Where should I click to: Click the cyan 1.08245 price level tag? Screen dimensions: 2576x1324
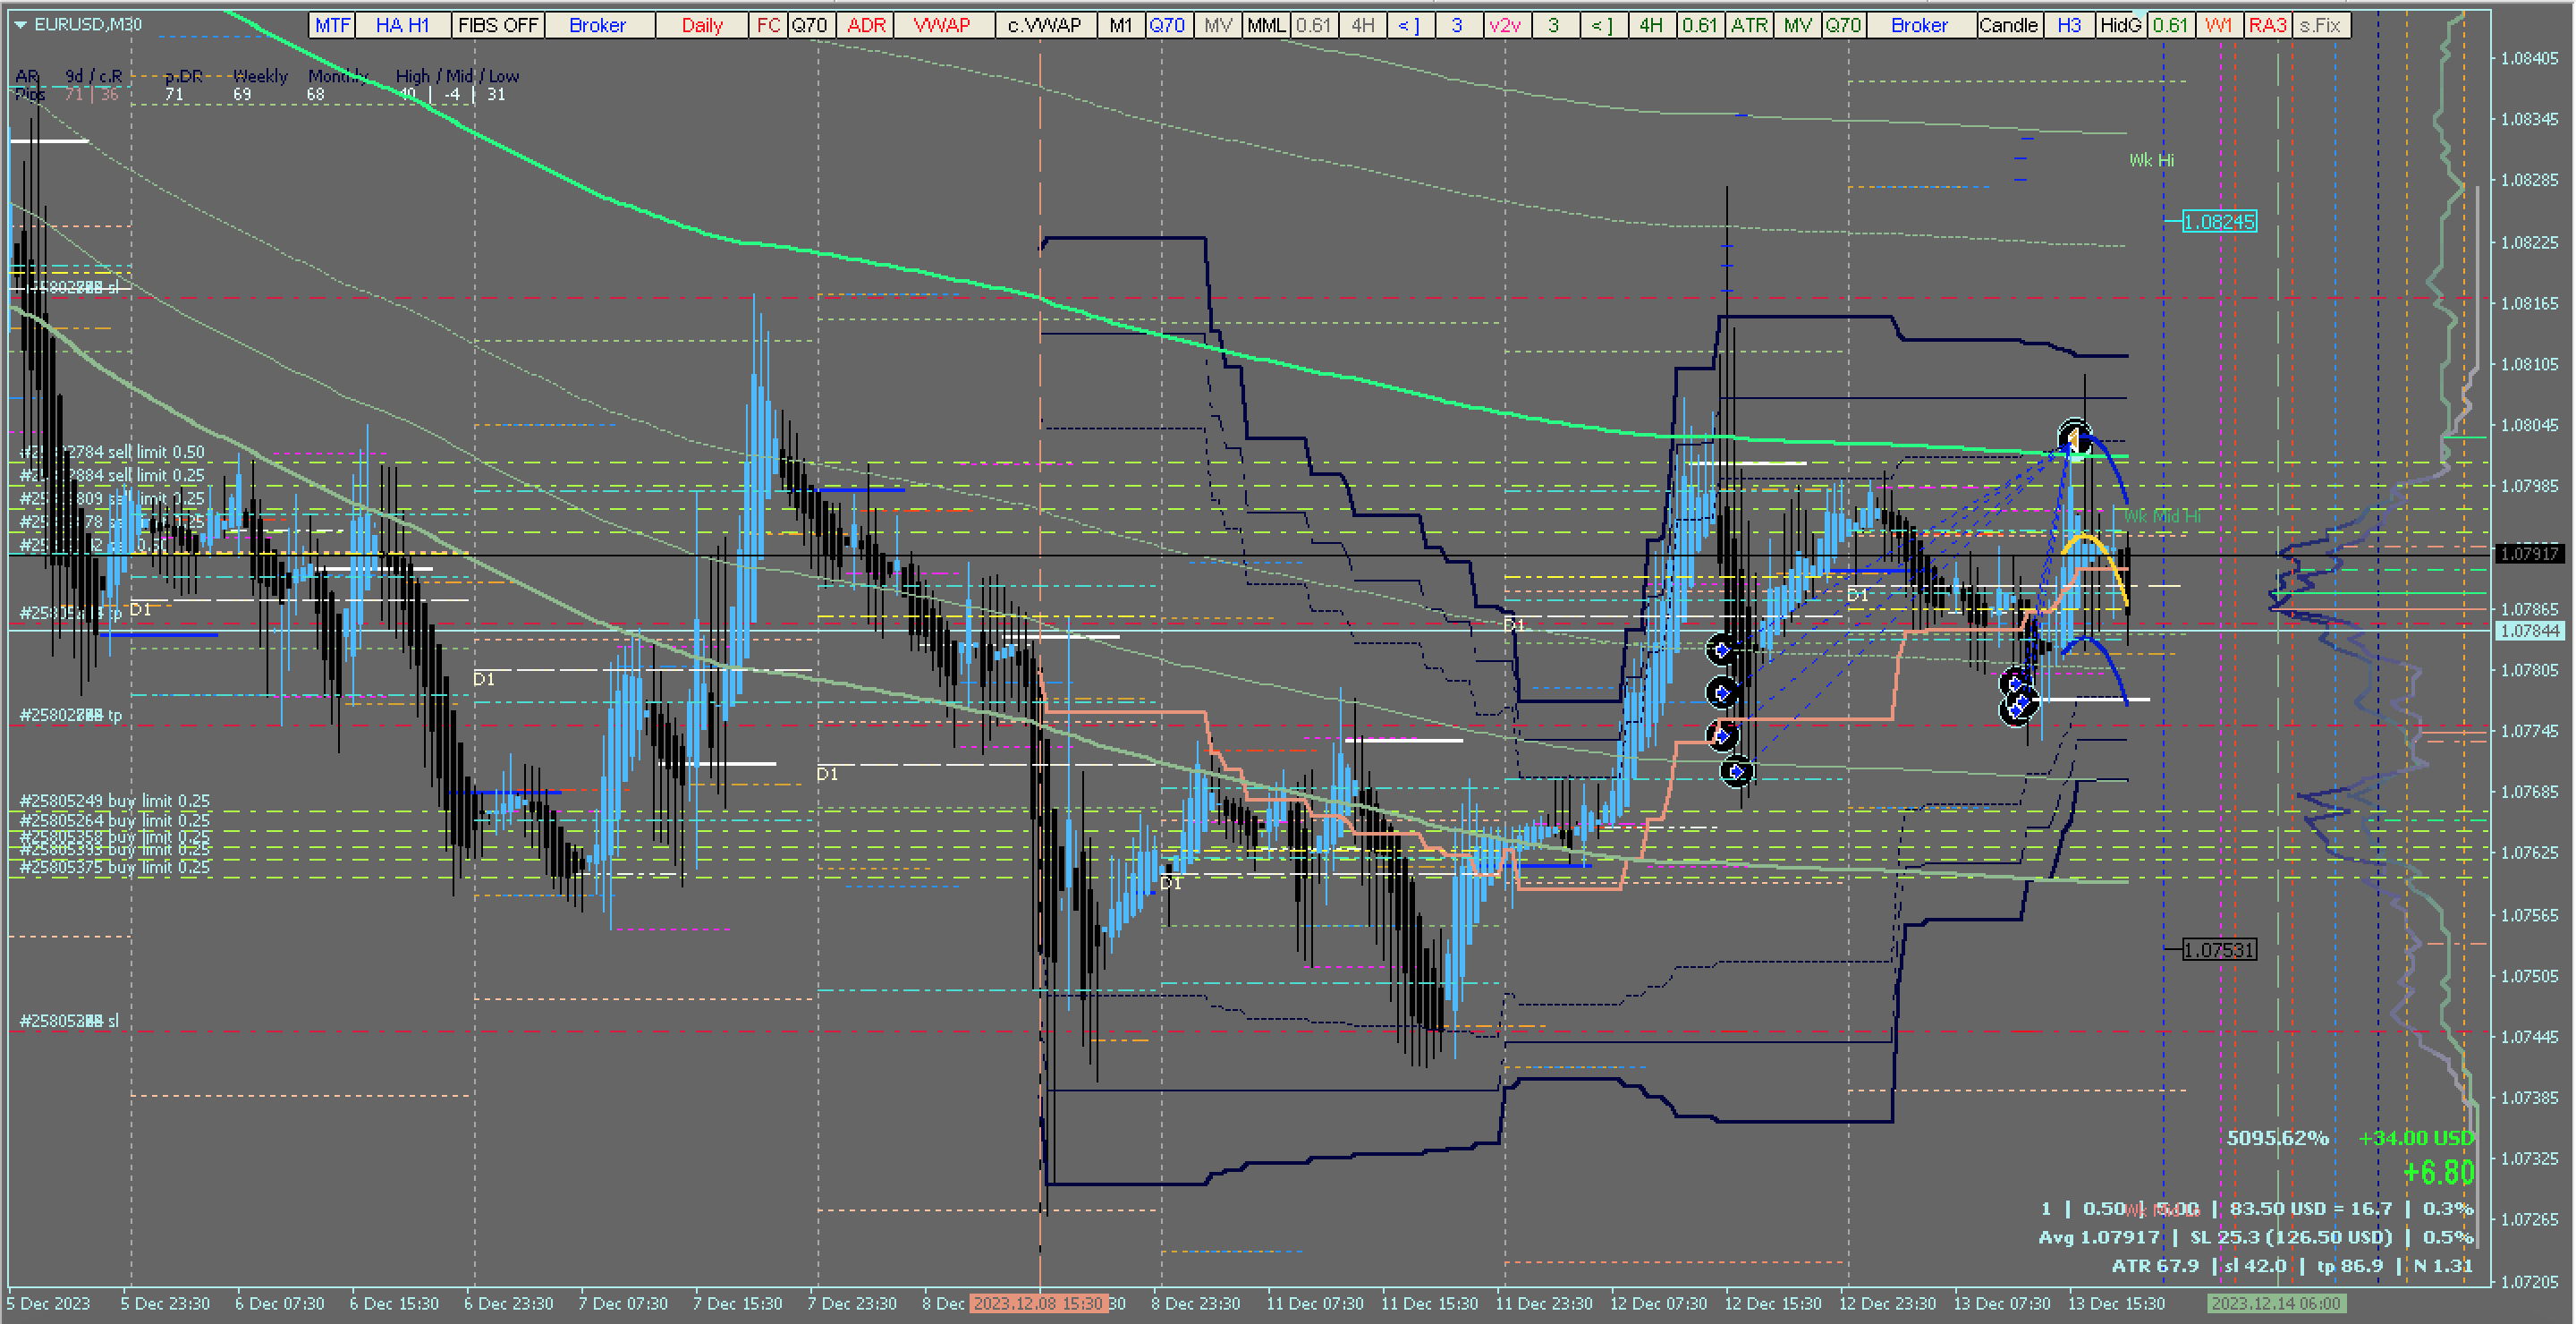[2219, 222]
